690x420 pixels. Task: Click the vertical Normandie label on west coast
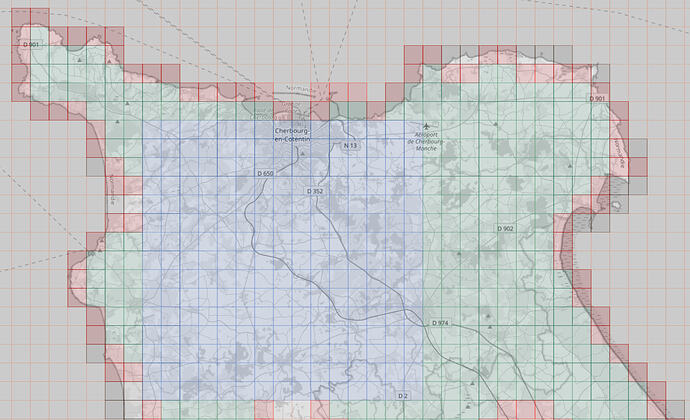tap(112, 190)
